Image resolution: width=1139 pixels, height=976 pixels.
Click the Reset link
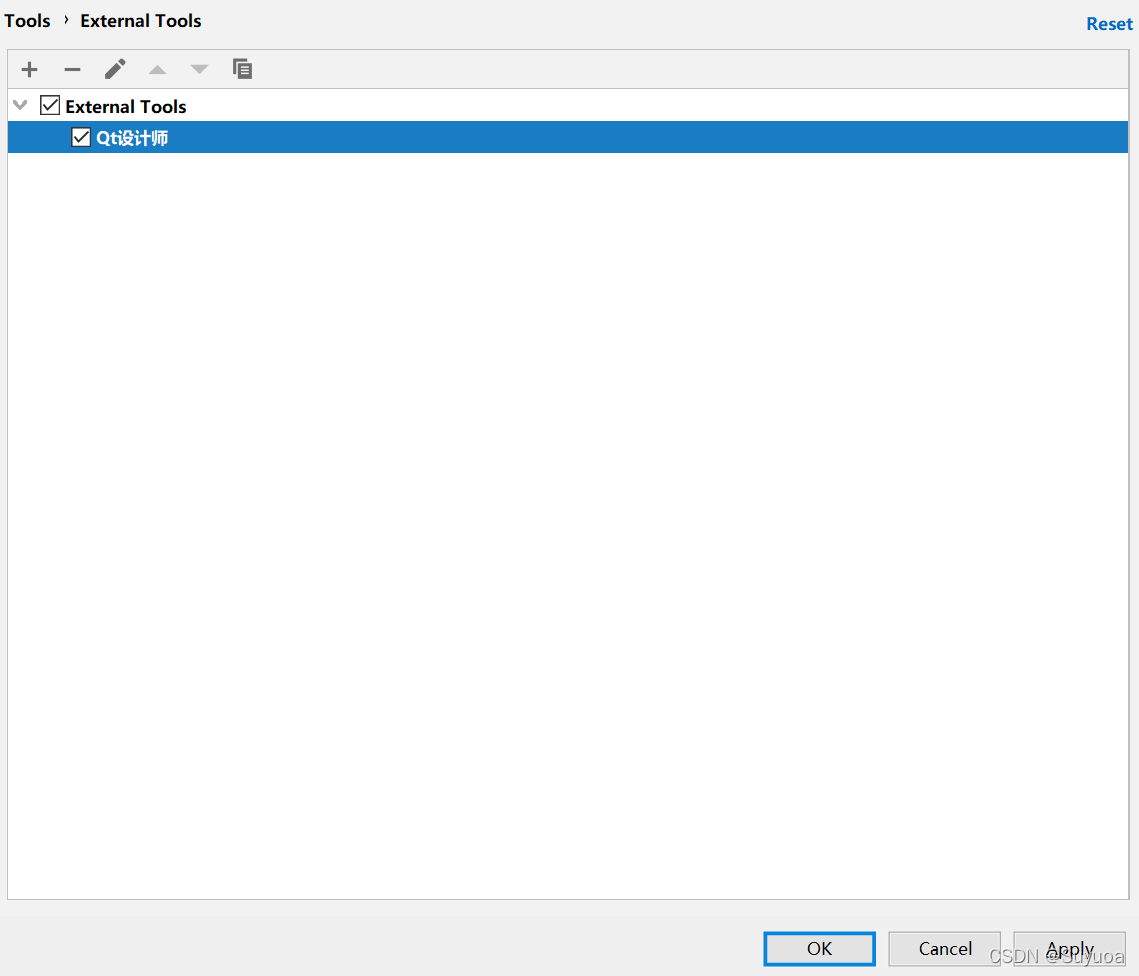(1108, 24)
